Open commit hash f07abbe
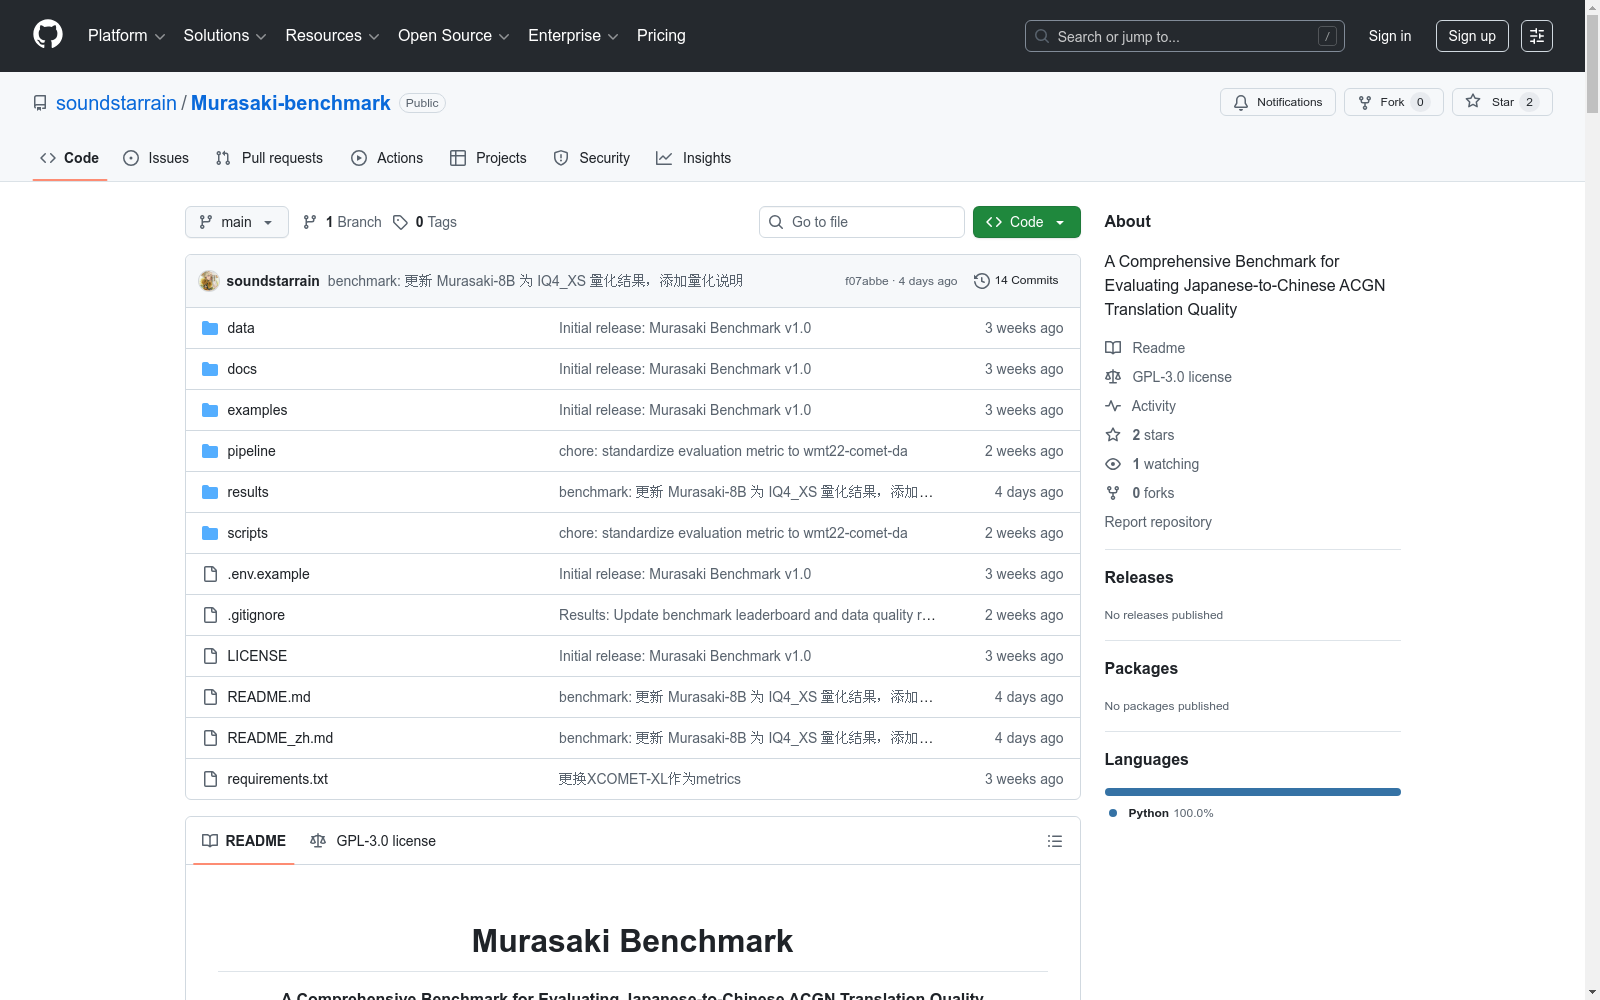Screen dimensions: 1600x1000 [866, 281]
